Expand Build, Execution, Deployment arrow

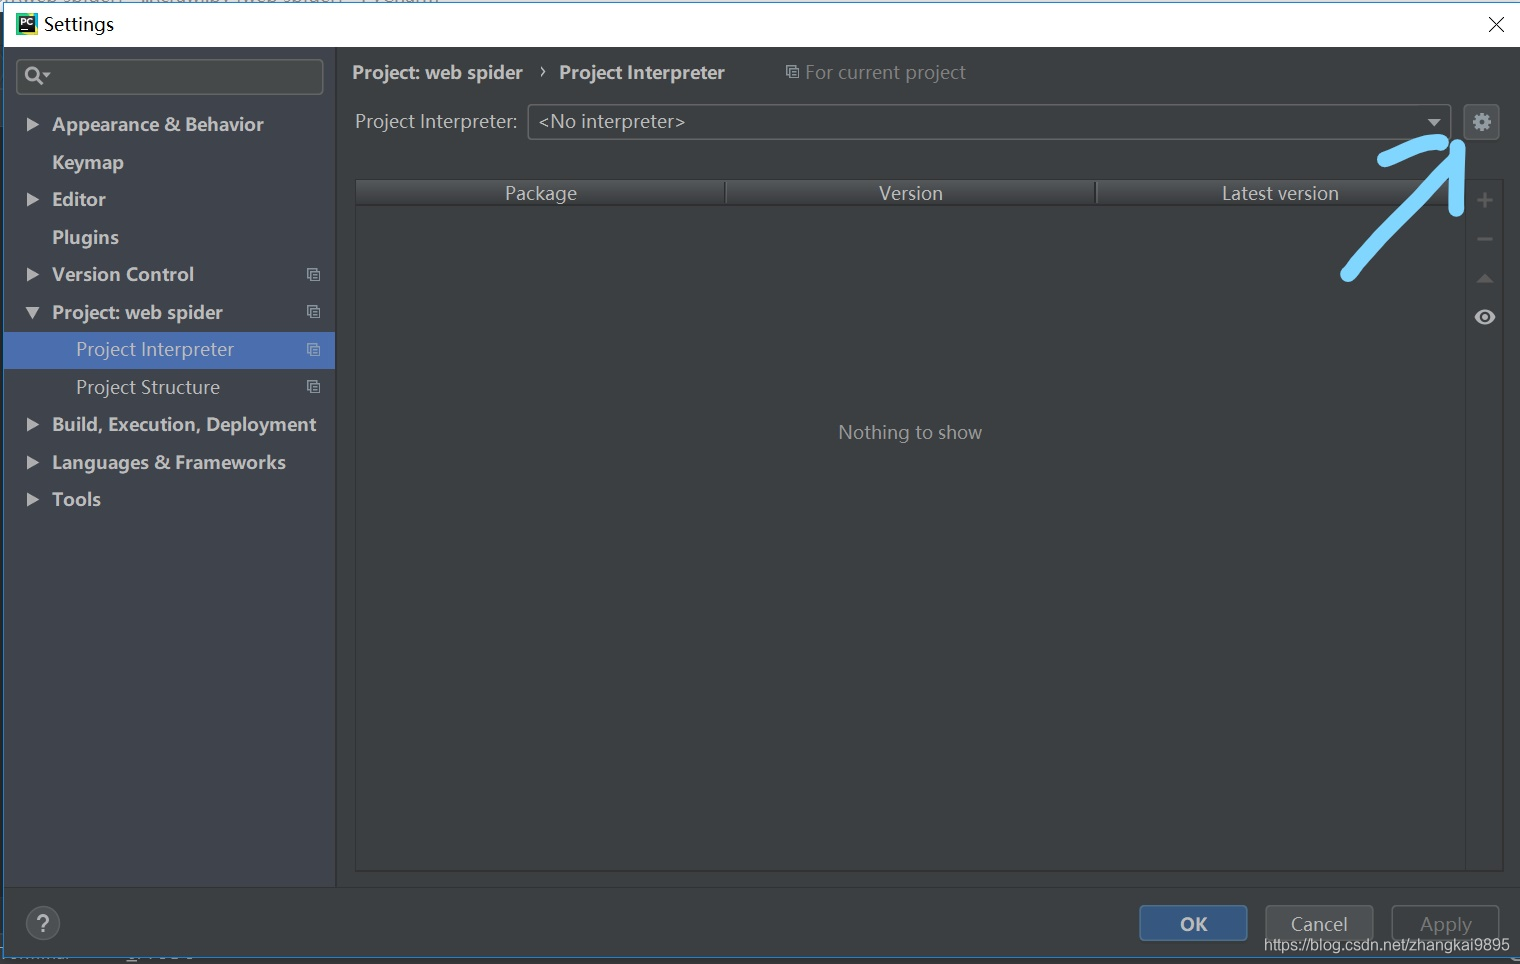pos(32,424)
